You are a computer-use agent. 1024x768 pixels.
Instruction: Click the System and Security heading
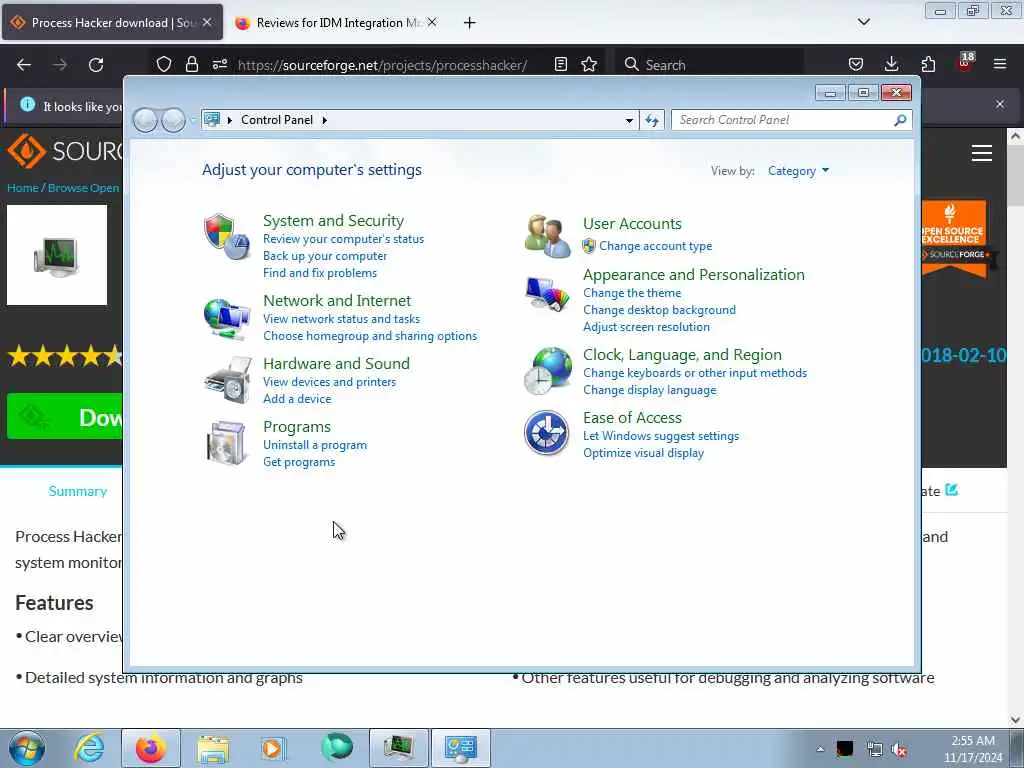coord(333,221)
